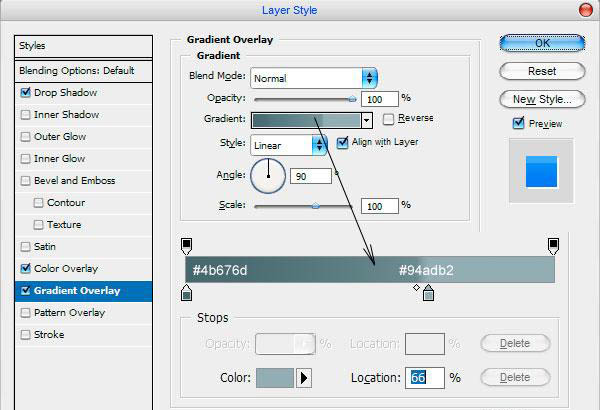Toggle the Preview checkbox
The width and height of the screenshot is (600, 410).
(518, 123)
